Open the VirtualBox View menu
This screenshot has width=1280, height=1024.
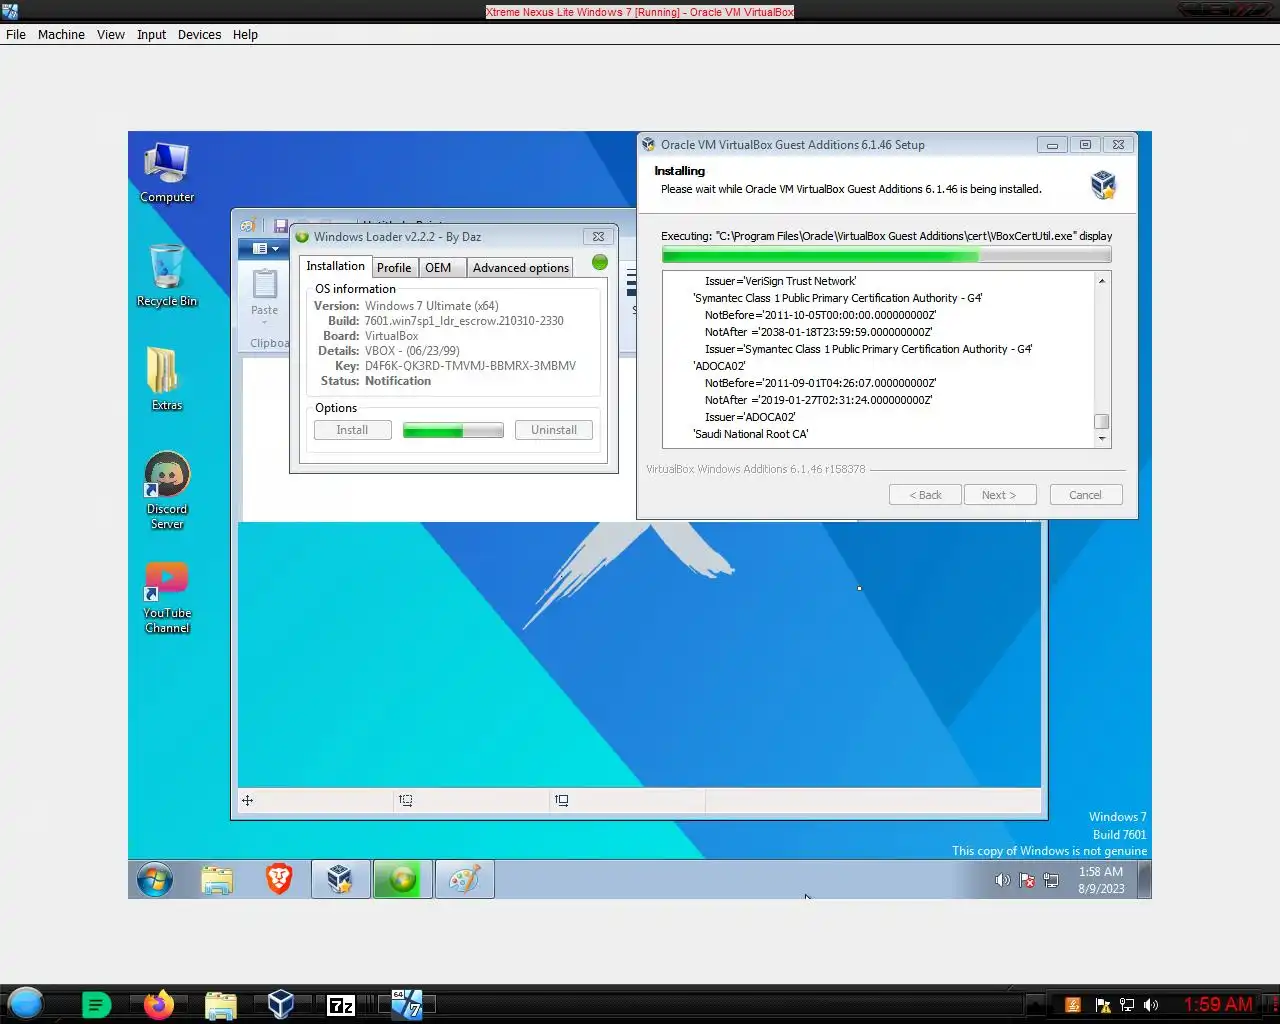click(x=111, y=34)
